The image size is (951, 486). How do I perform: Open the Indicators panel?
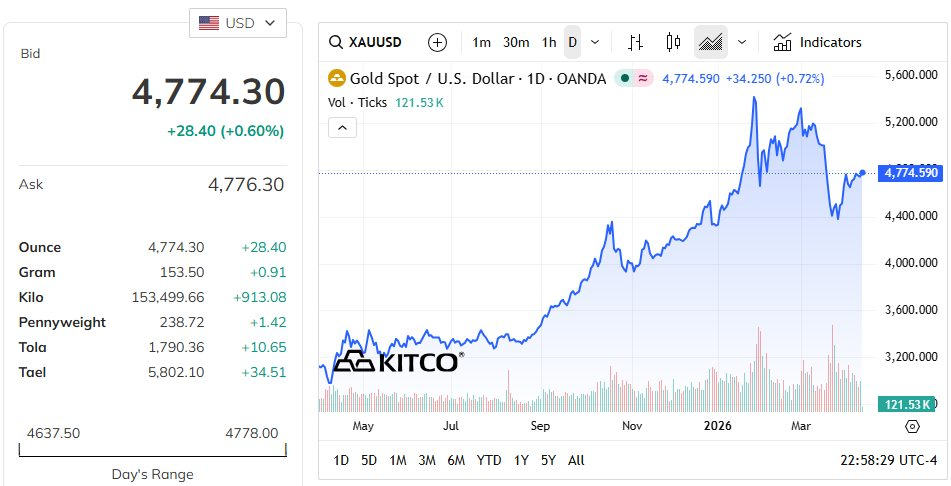817,42
